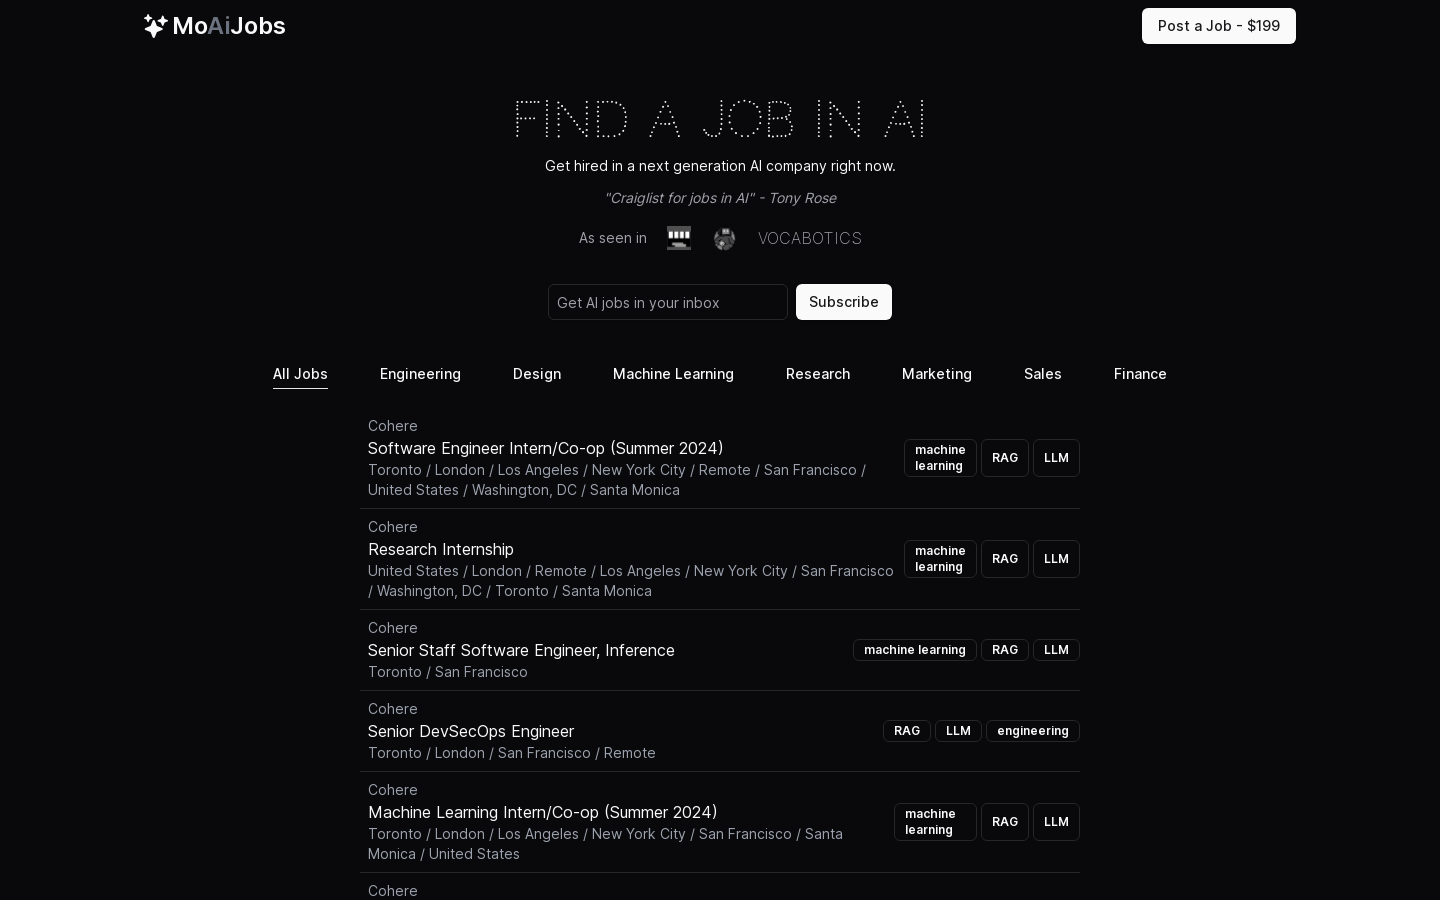Viewport: 1440px width, 900px height.
Task: Open Senior Staff Software Engineer, Inference listing
Action: pyautogui.click(x=521, y=650)
